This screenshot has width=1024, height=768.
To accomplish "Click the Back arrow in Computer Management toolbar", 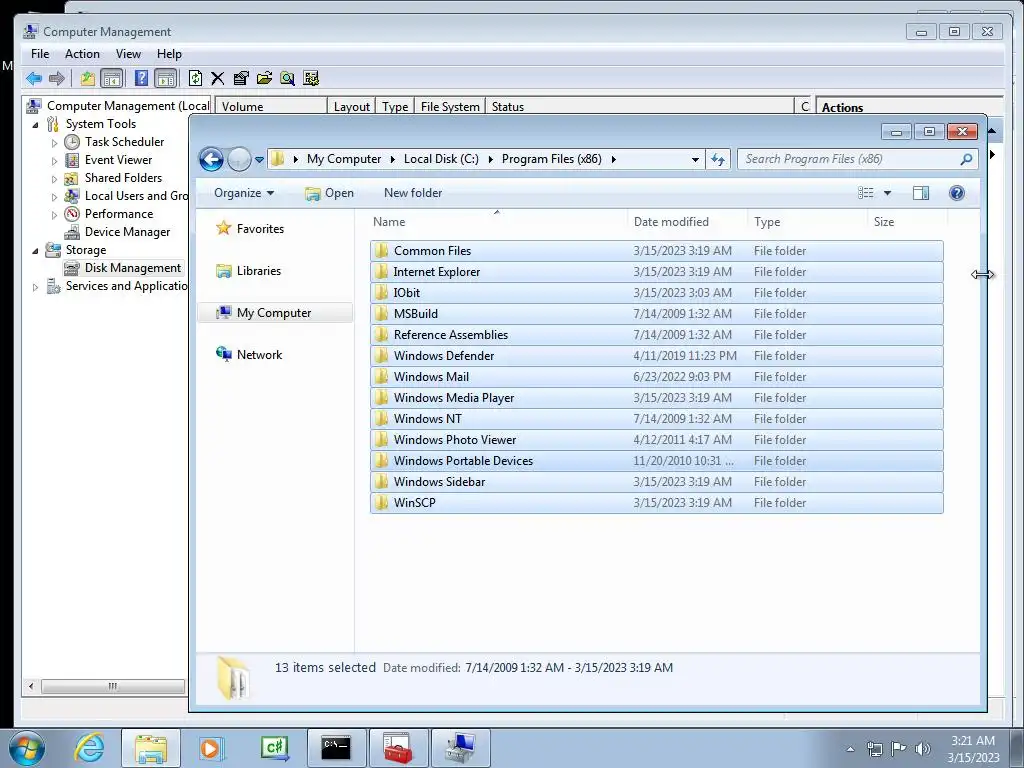I will 34,79.
